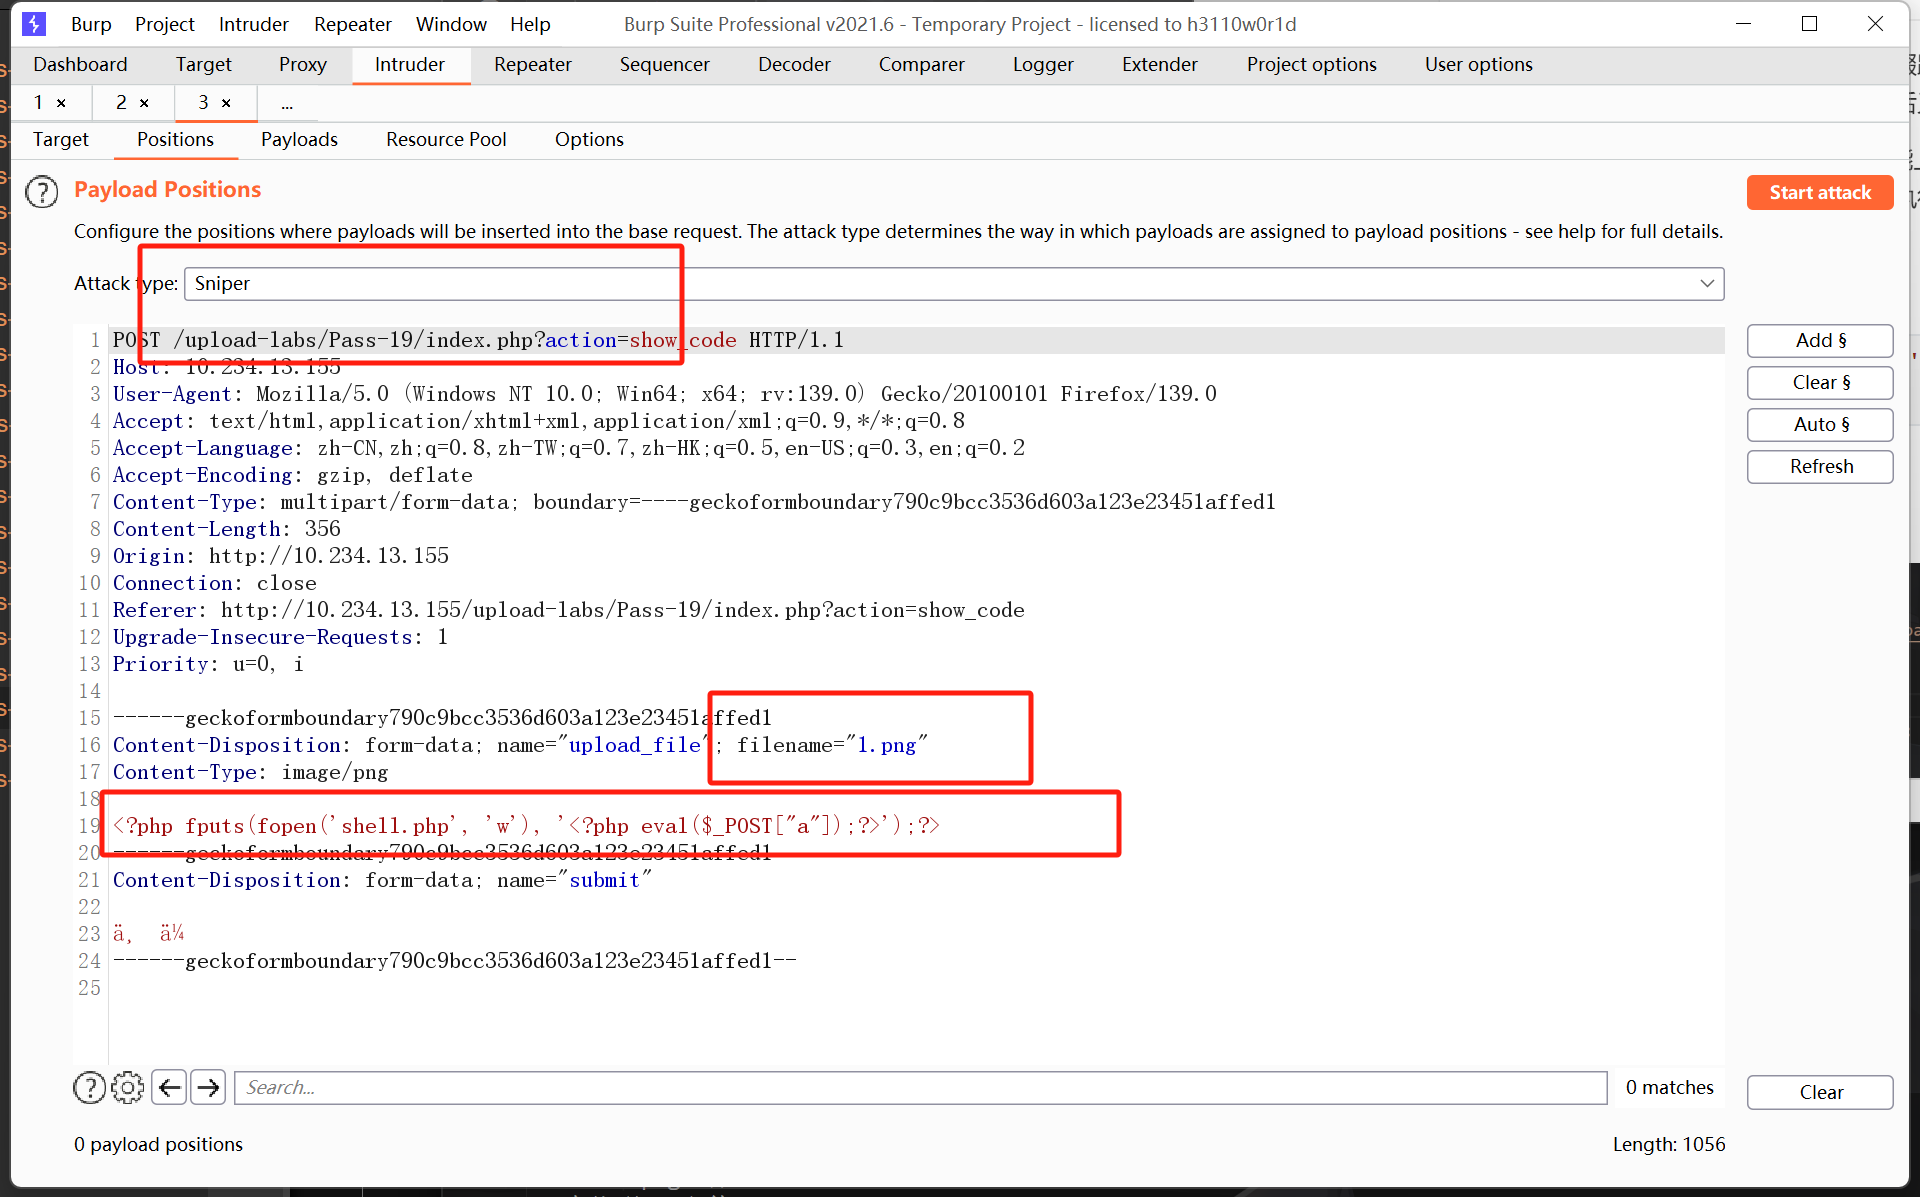This screenshot has height=1197, width=1920.
Task: Switch to the Target main tab
Action: tap(204, 65)
